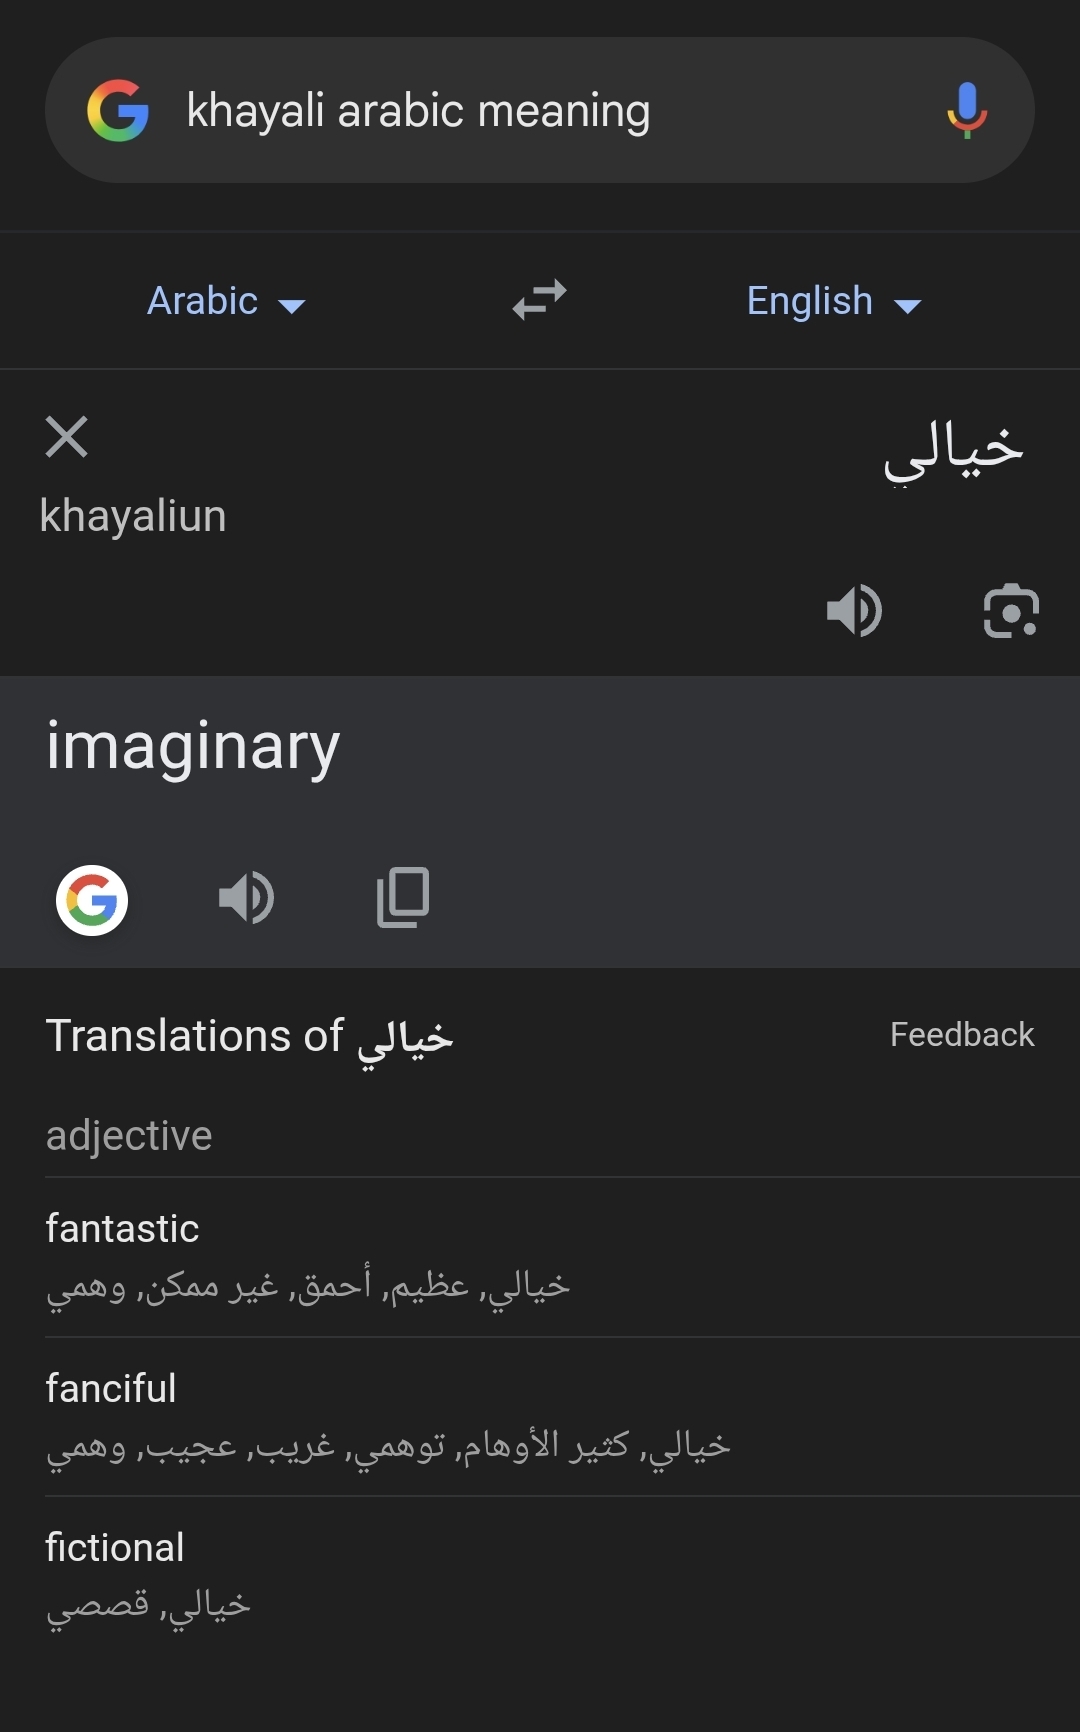Open the English target language dropdown
Screen dimensions: 1080x1732
[834, 301]
